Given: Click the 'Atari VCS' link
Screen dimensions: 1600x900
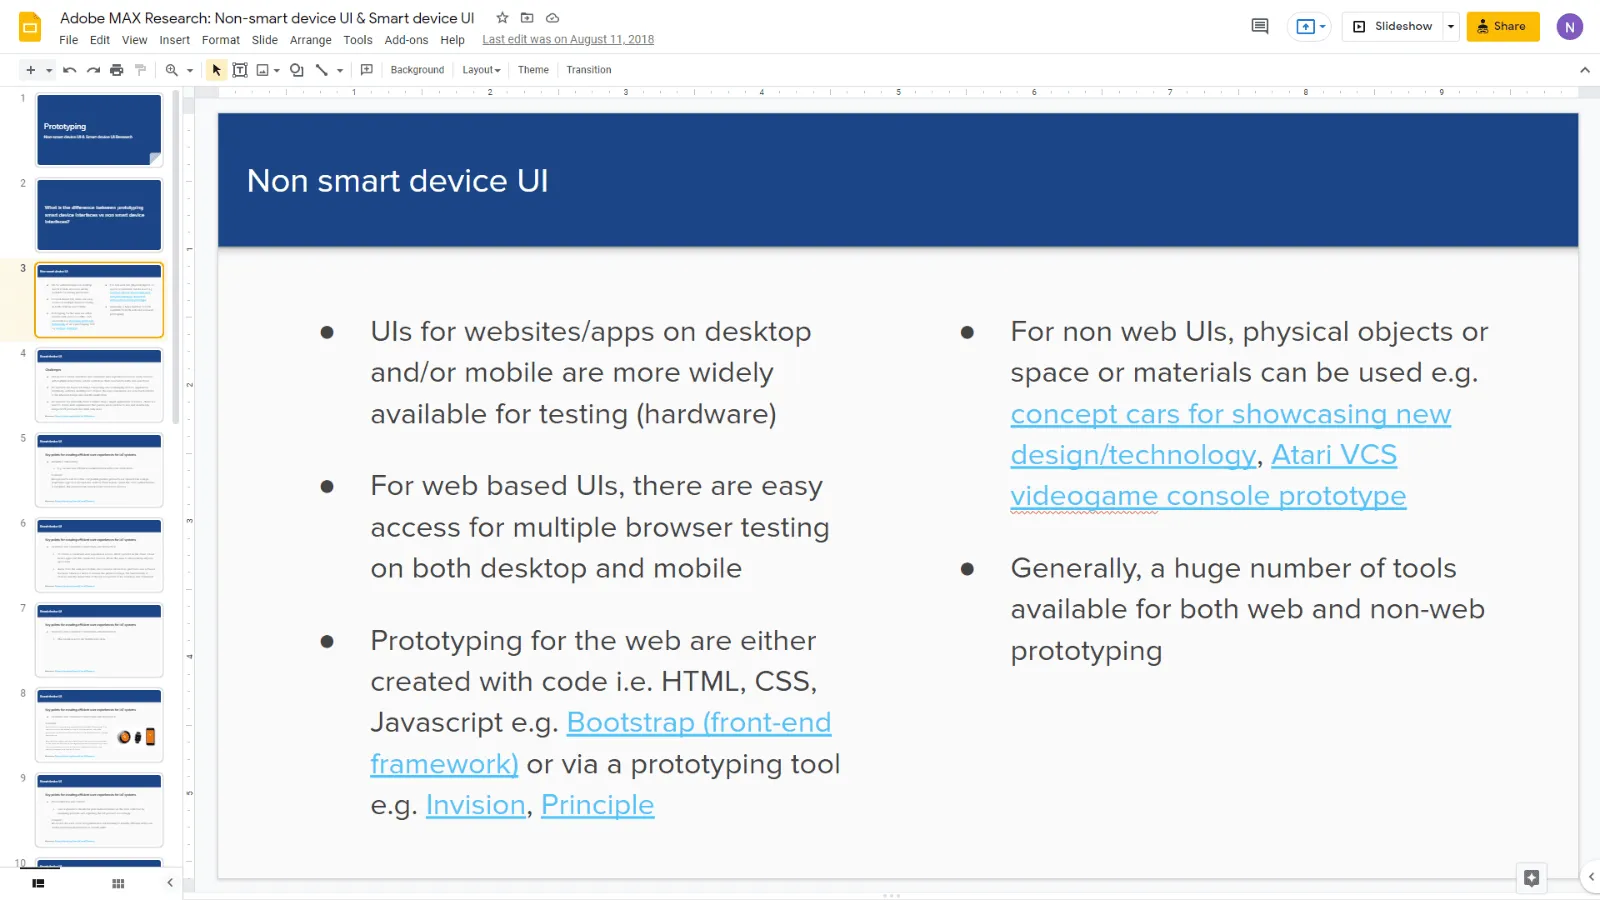Looking at the screenshot, I should 1334,455.
